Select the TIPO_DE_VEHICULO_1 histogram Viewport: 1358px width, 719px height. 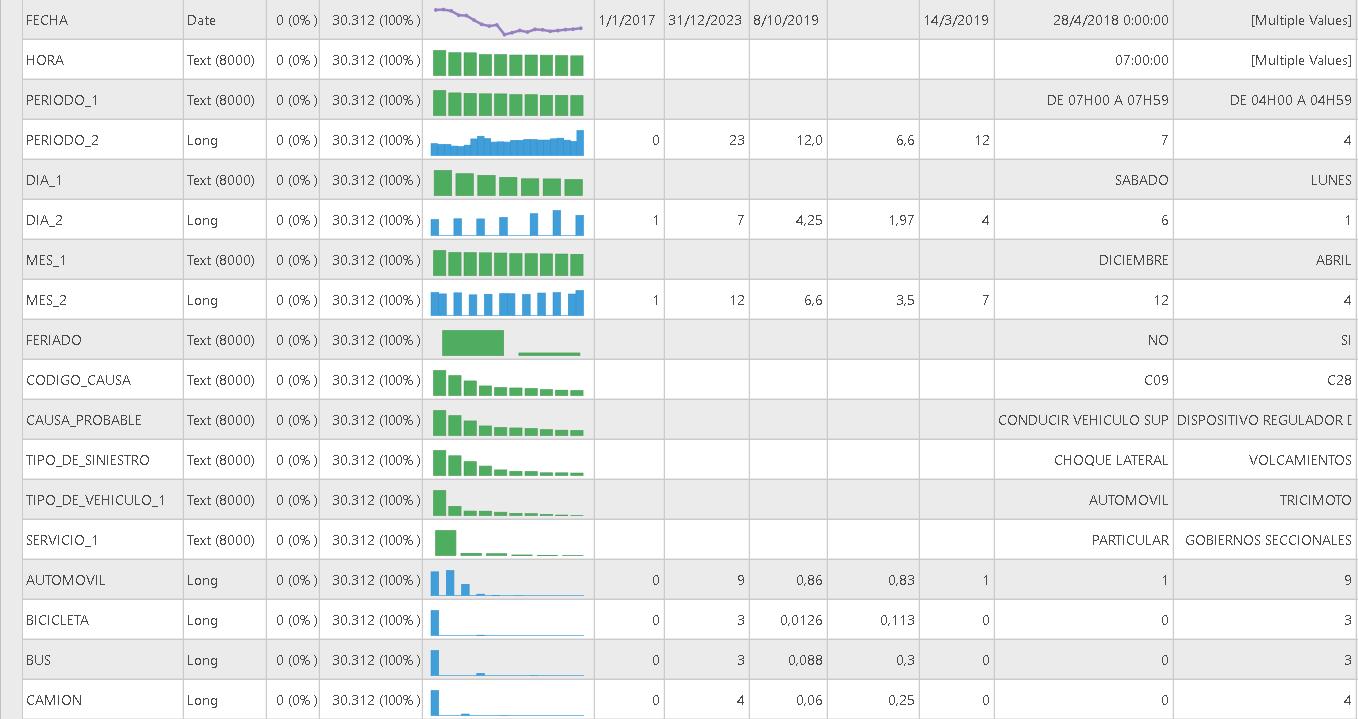508,502
